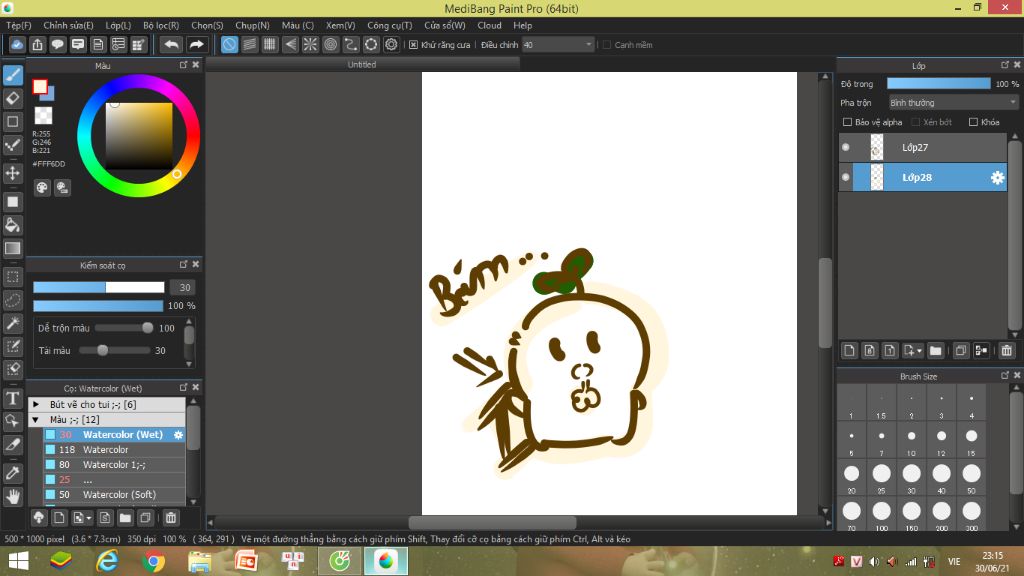Choose brush size 50 preset
This screenshot has height=576, width=1024.
pyautogui.click(x=971, y=477)
